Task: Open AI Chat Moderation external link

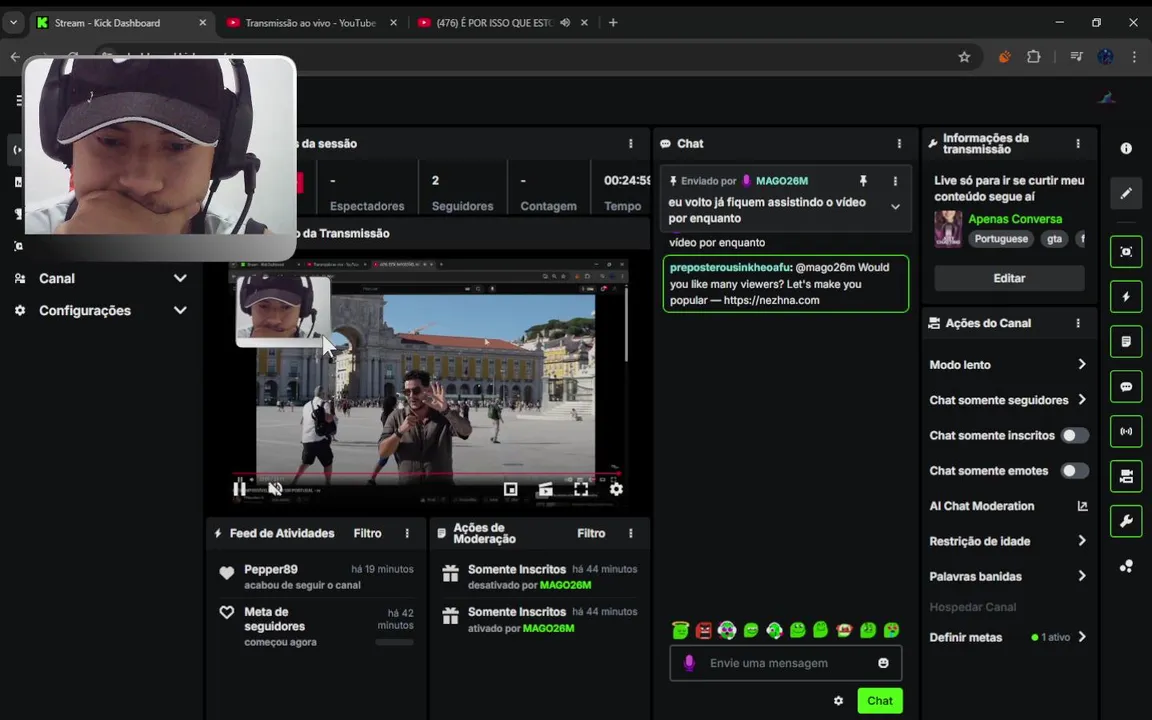Action: (x=1082, y=506)
